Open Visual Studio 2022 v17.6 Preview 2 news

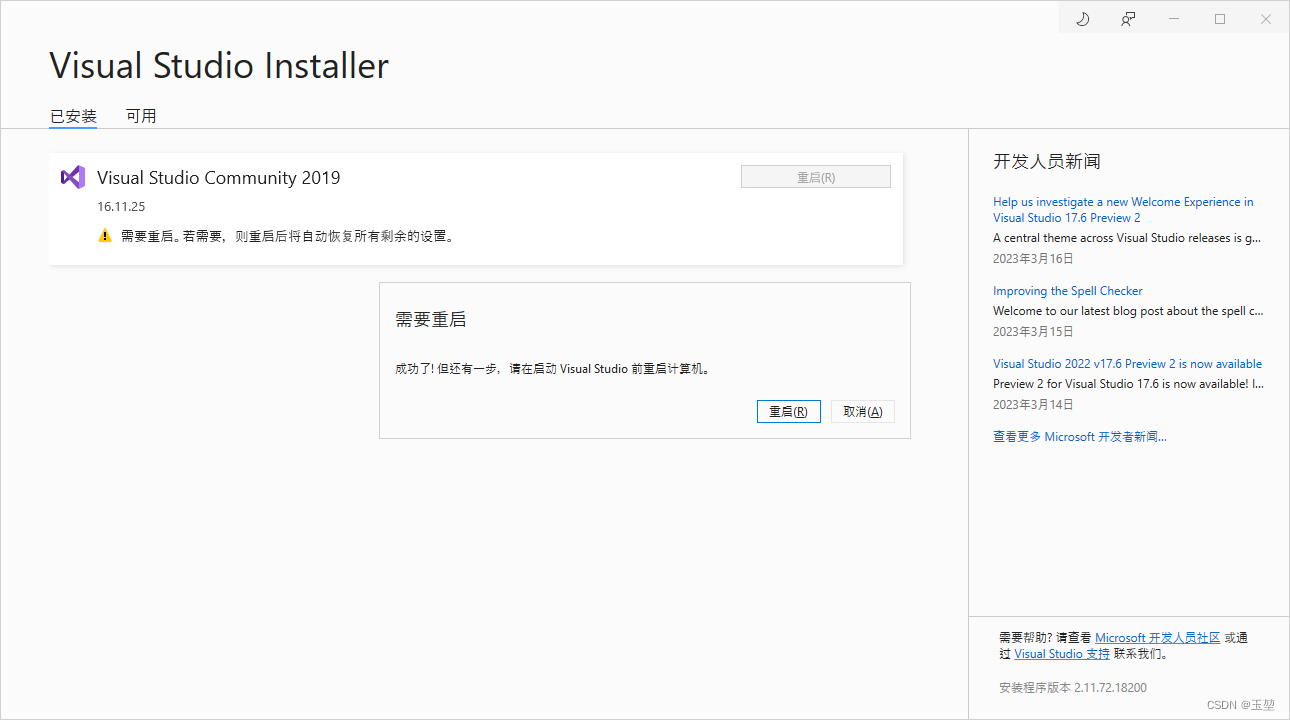coord(1127,363)
